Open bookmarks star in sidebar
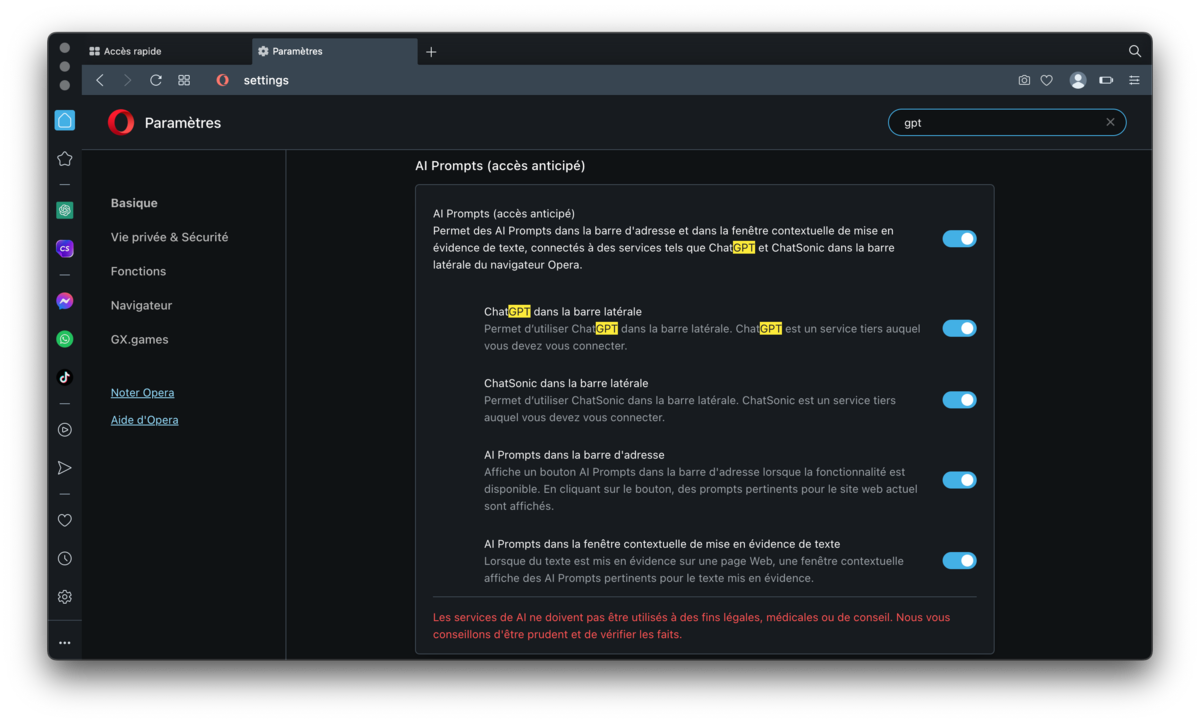 coord(65,159)
